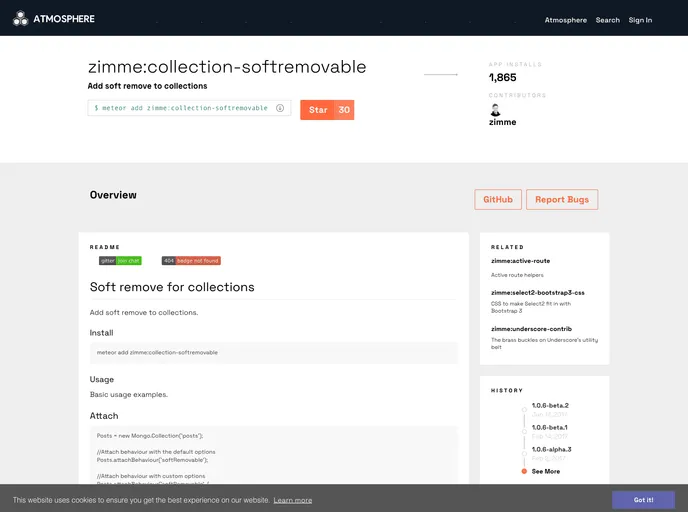Open the Atmosphere nav link
688x512 pixels.
(566, 20)
